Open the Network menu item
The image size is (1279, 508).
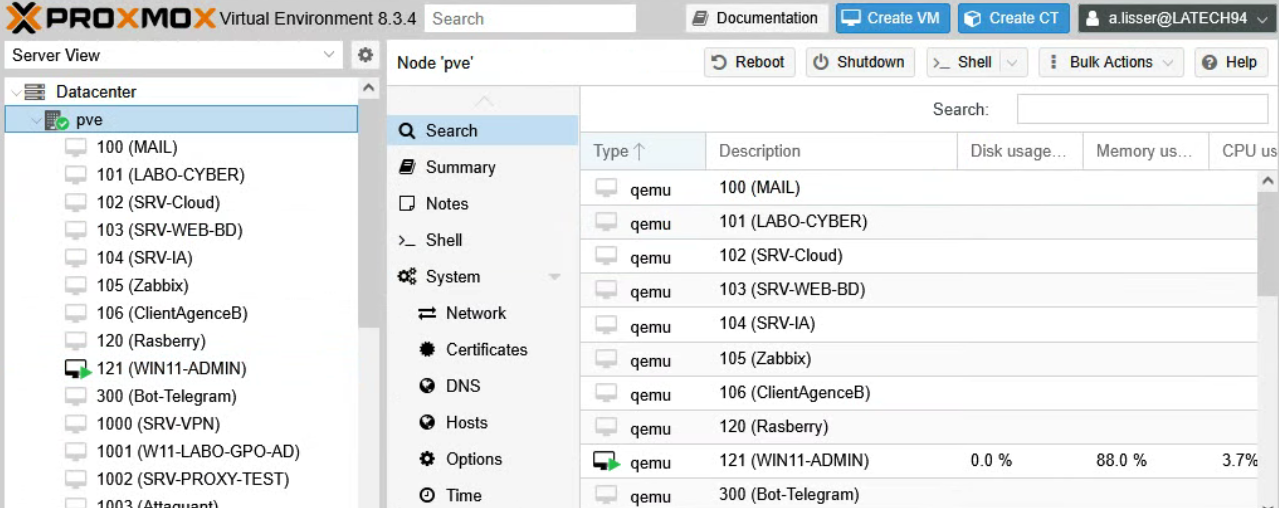coord(482,313)
